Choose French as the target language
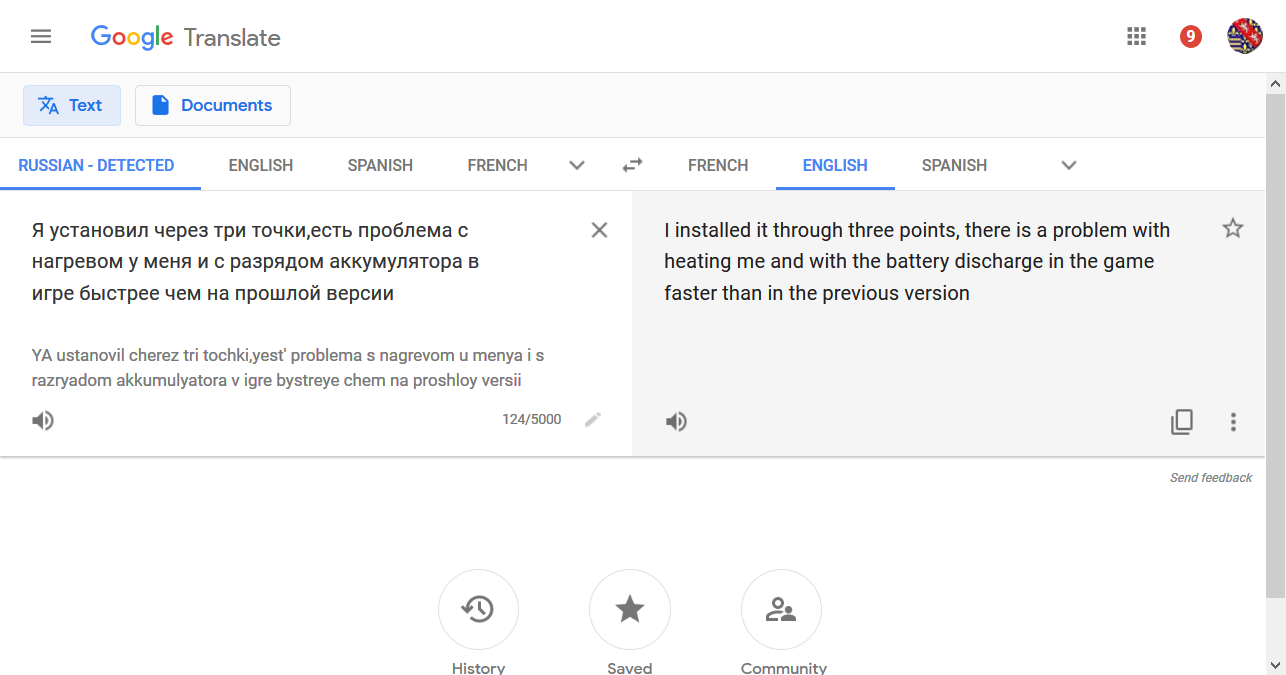 tap(718, 165)
